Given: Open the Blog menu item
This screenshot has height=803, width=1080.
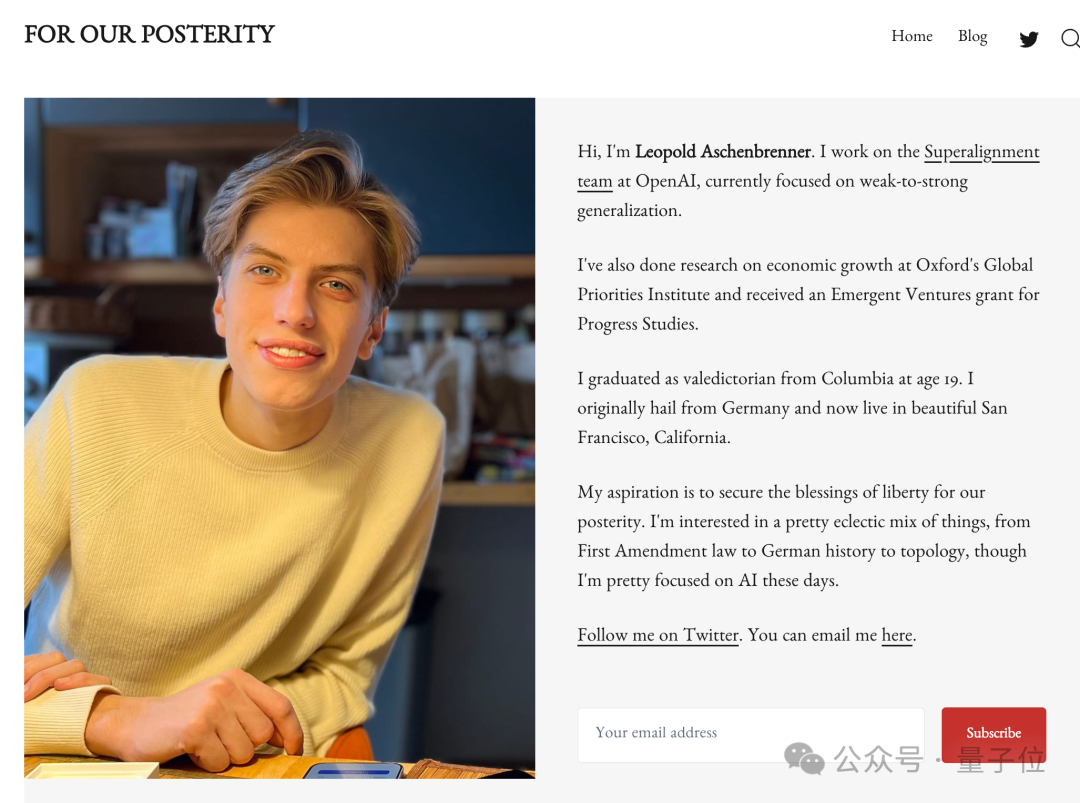Looking at the screenshot, I should [972, 36].
